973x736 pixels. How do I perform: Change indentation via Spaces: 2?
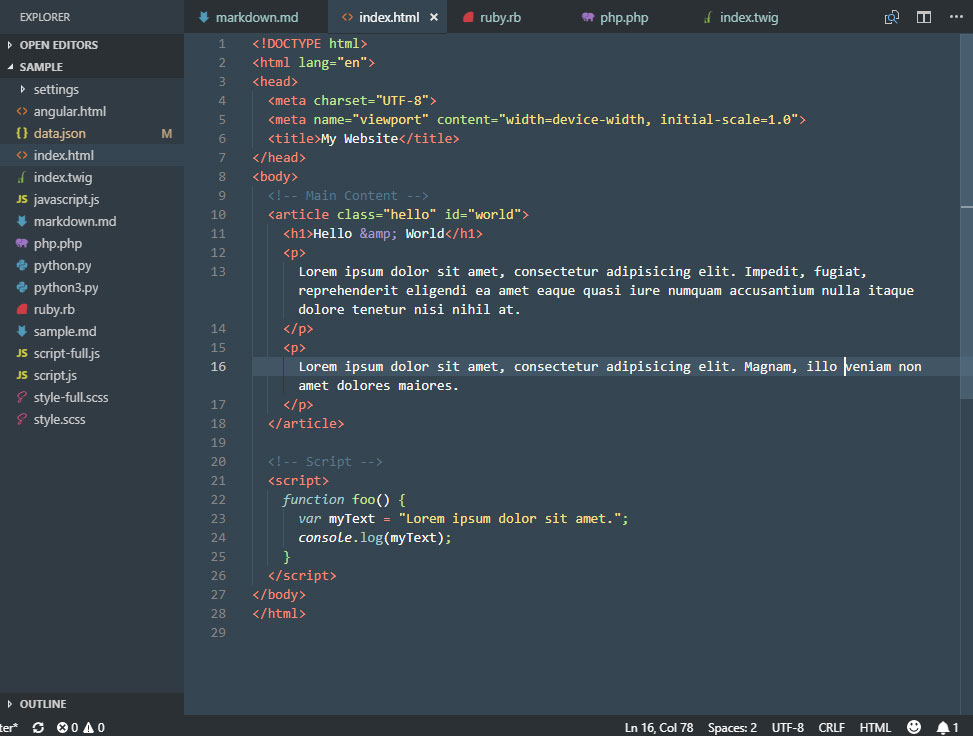tap(732, 727)
